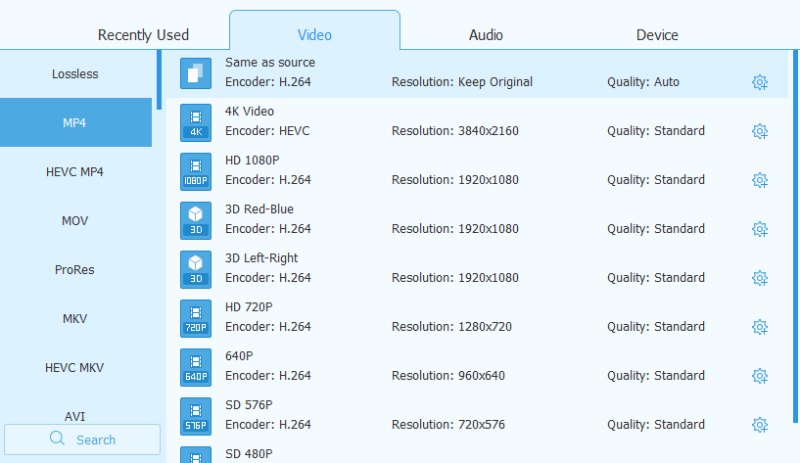The width and height of the screenshot is (800, 463).
Task: Click the 640P format icon
Action: pyautogui.click(x=196, y=368)
